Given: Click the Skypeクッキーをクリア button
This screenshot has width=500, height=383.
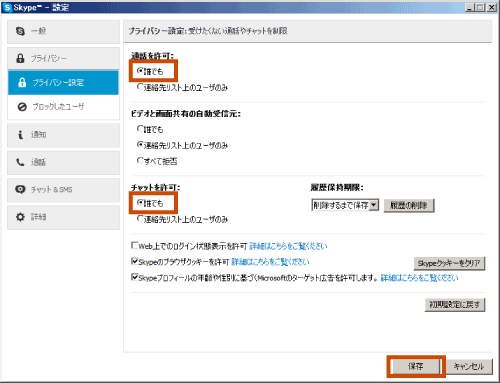Looking at the screenshot, I should click(x=449, y=263).
